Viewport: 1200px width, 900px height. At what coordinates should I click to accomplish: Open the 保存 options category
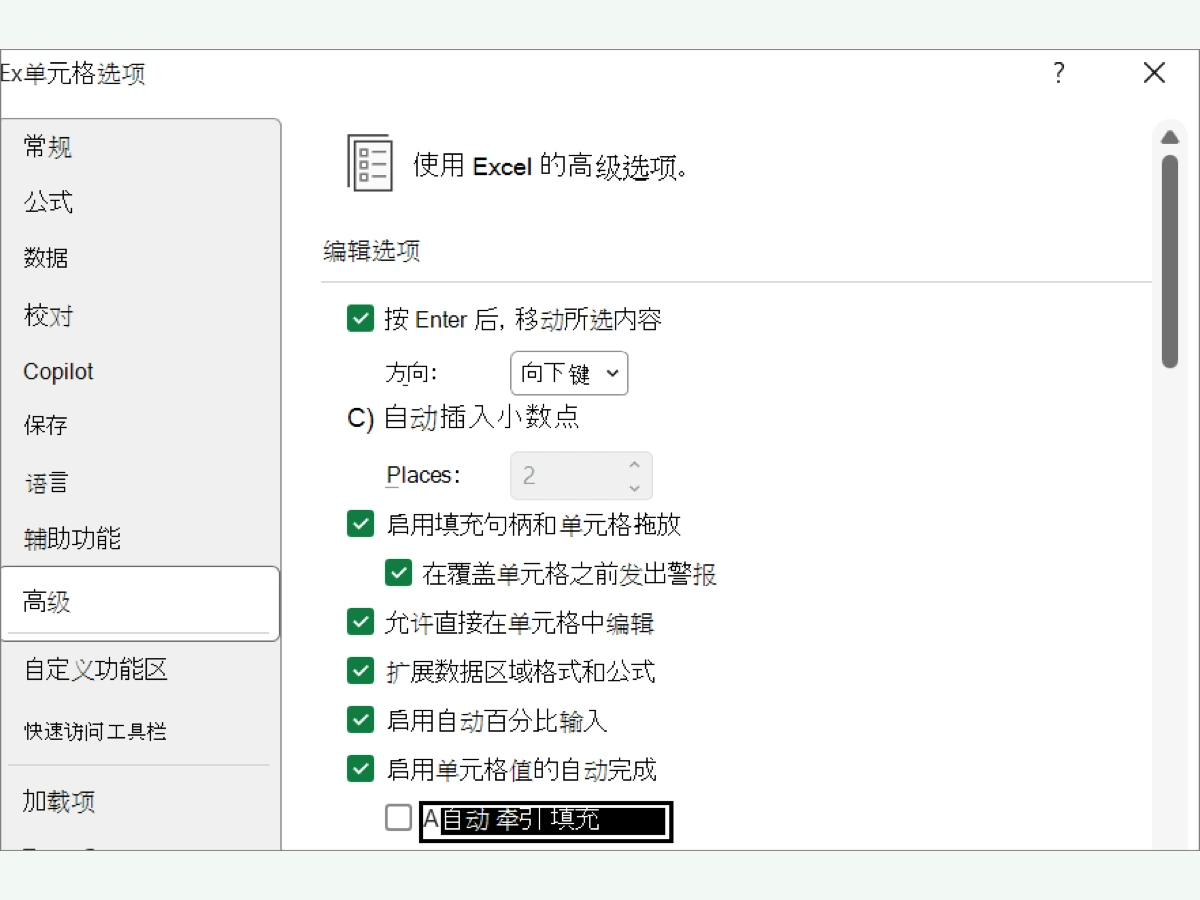(140, 426)
